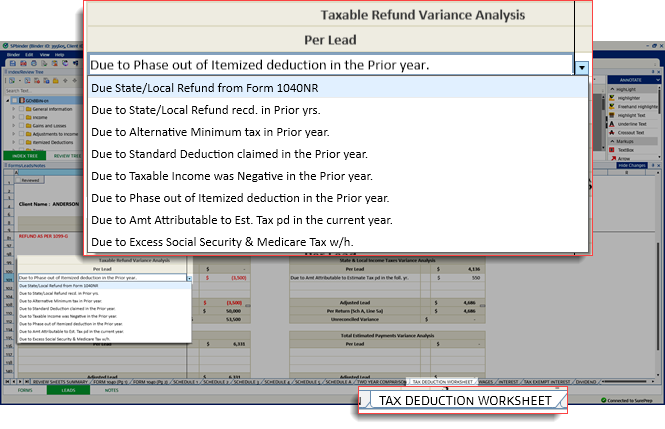
Task: Select the Freehand Highlighter tool
Action: [633, 106]
